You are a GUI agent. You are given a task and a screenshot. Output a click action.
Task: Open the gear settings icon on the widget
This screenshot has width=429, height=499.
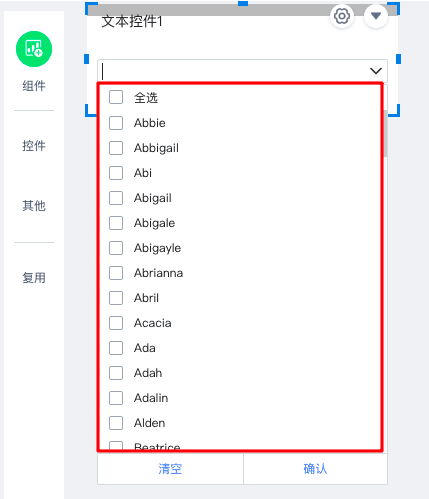pyautogui.click(x=342, y=16)
